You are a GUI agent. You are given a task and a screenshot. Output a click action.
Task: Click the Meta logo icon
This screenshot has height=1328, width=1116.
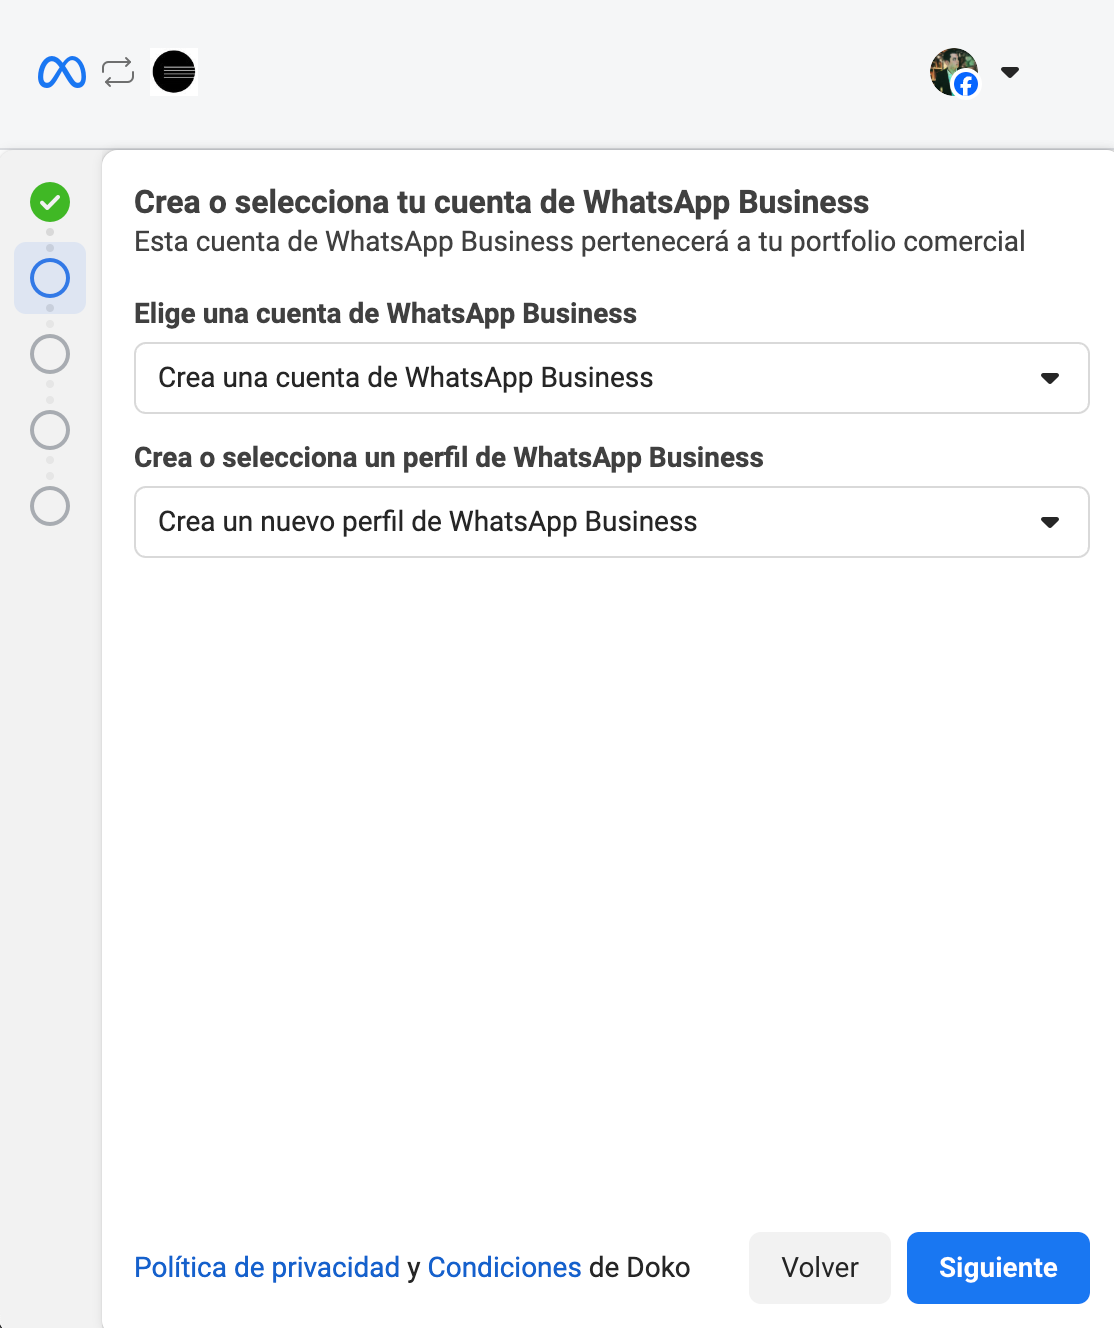click(x=62, y=72)
